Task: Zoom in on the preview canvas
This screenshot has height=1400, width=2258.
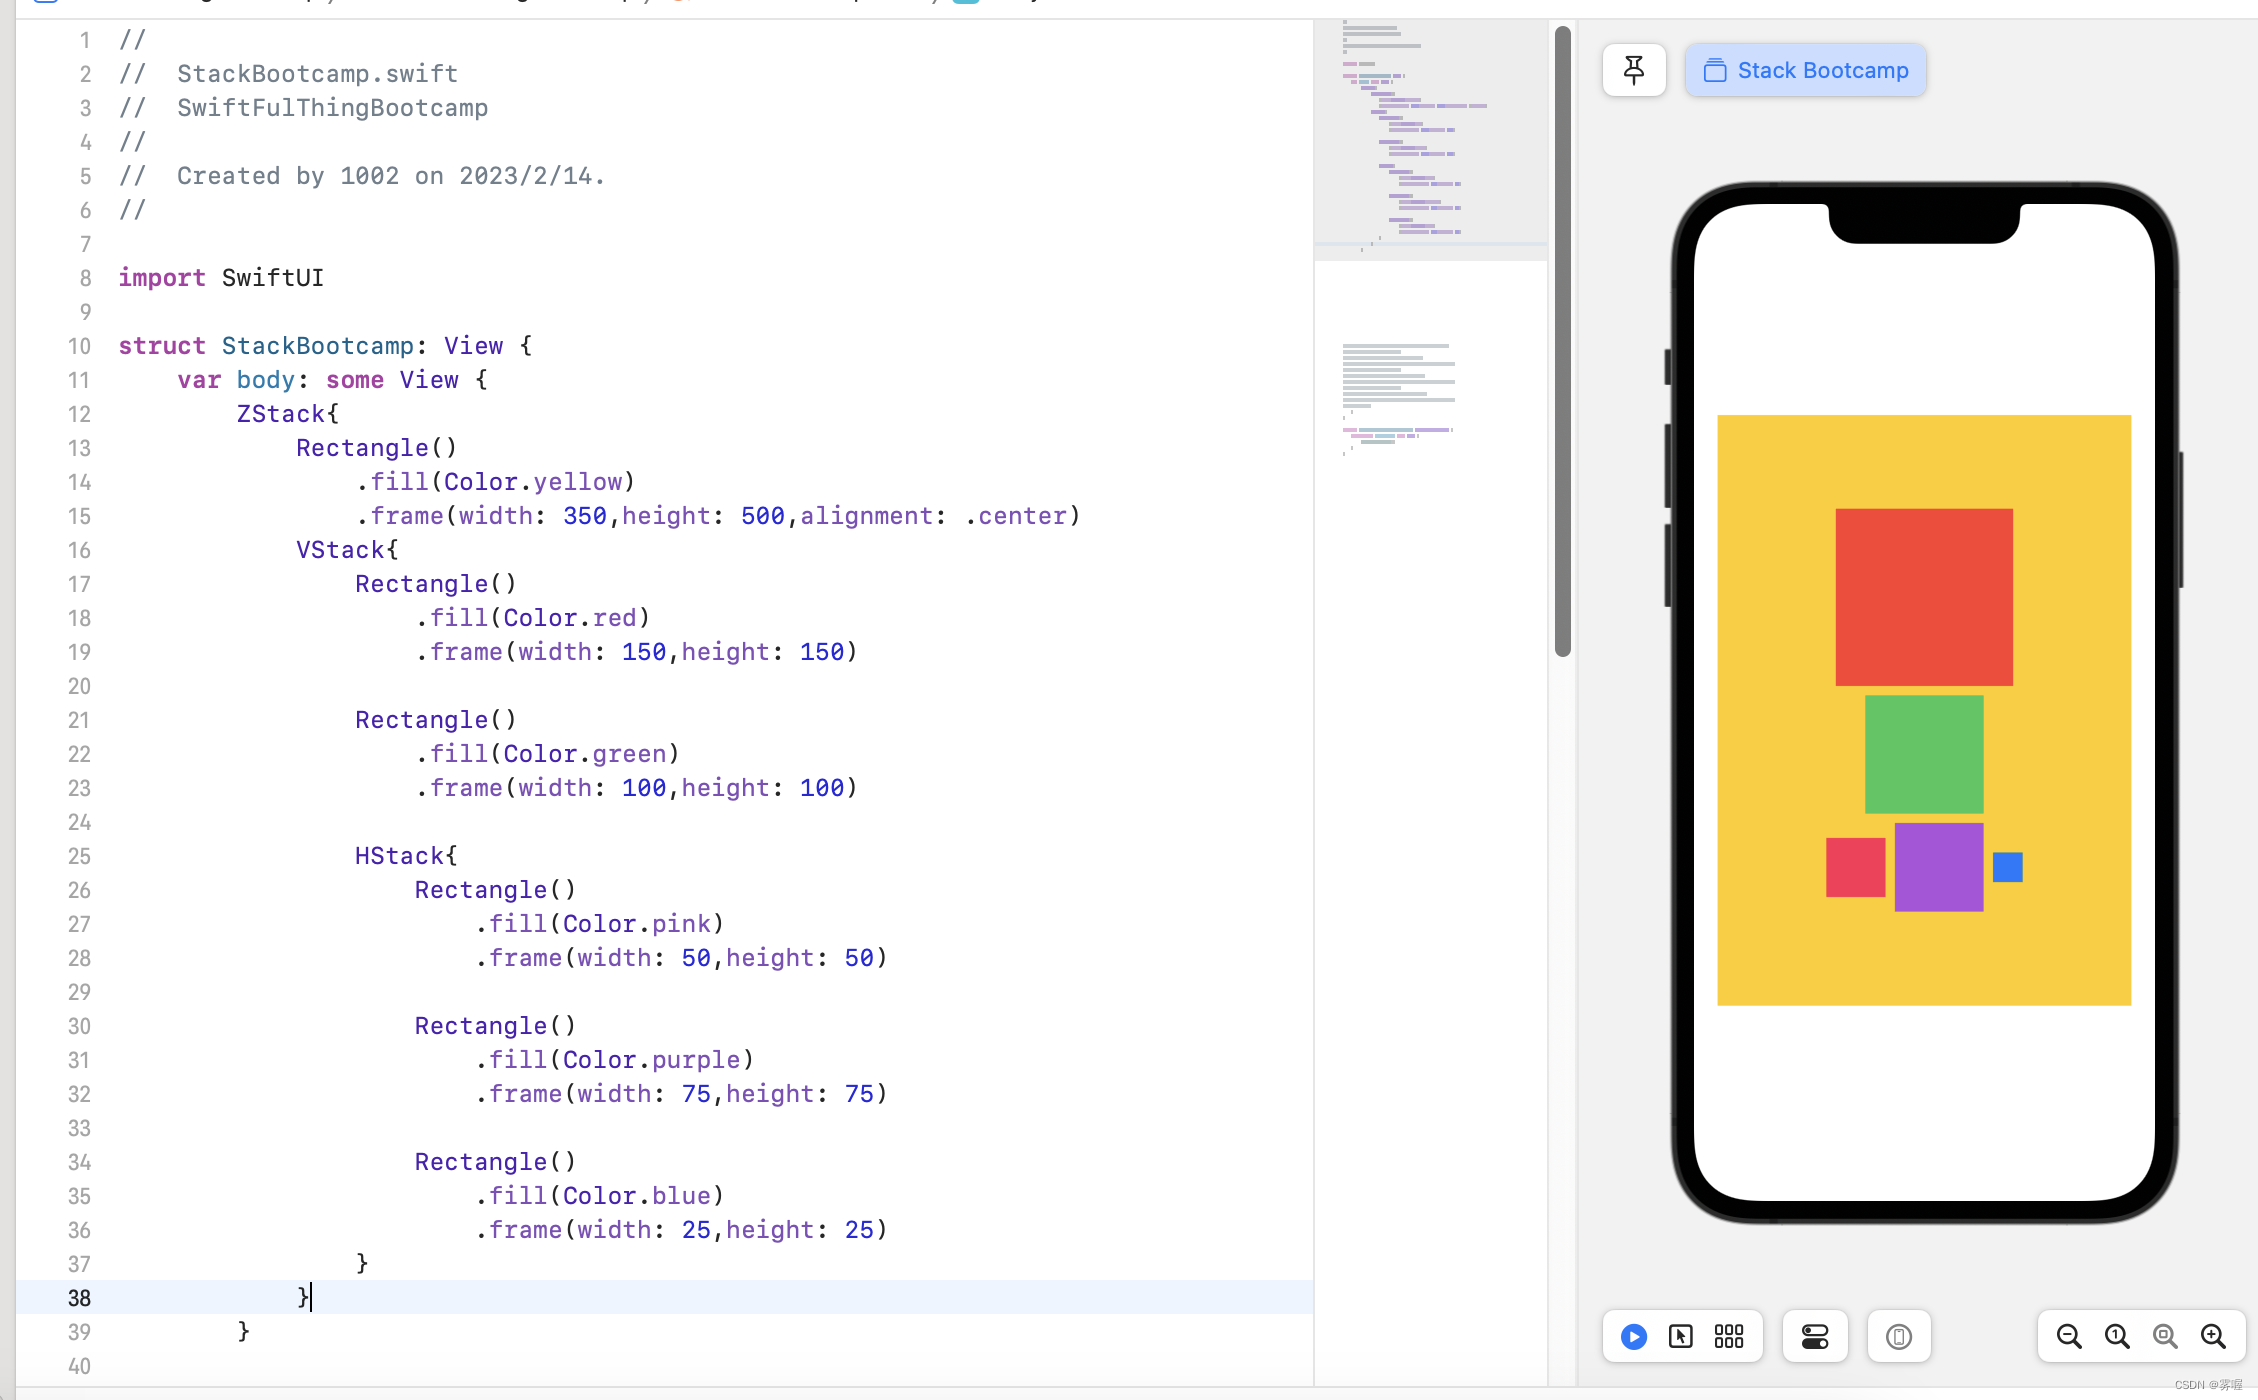Action: [2212, 1335]
